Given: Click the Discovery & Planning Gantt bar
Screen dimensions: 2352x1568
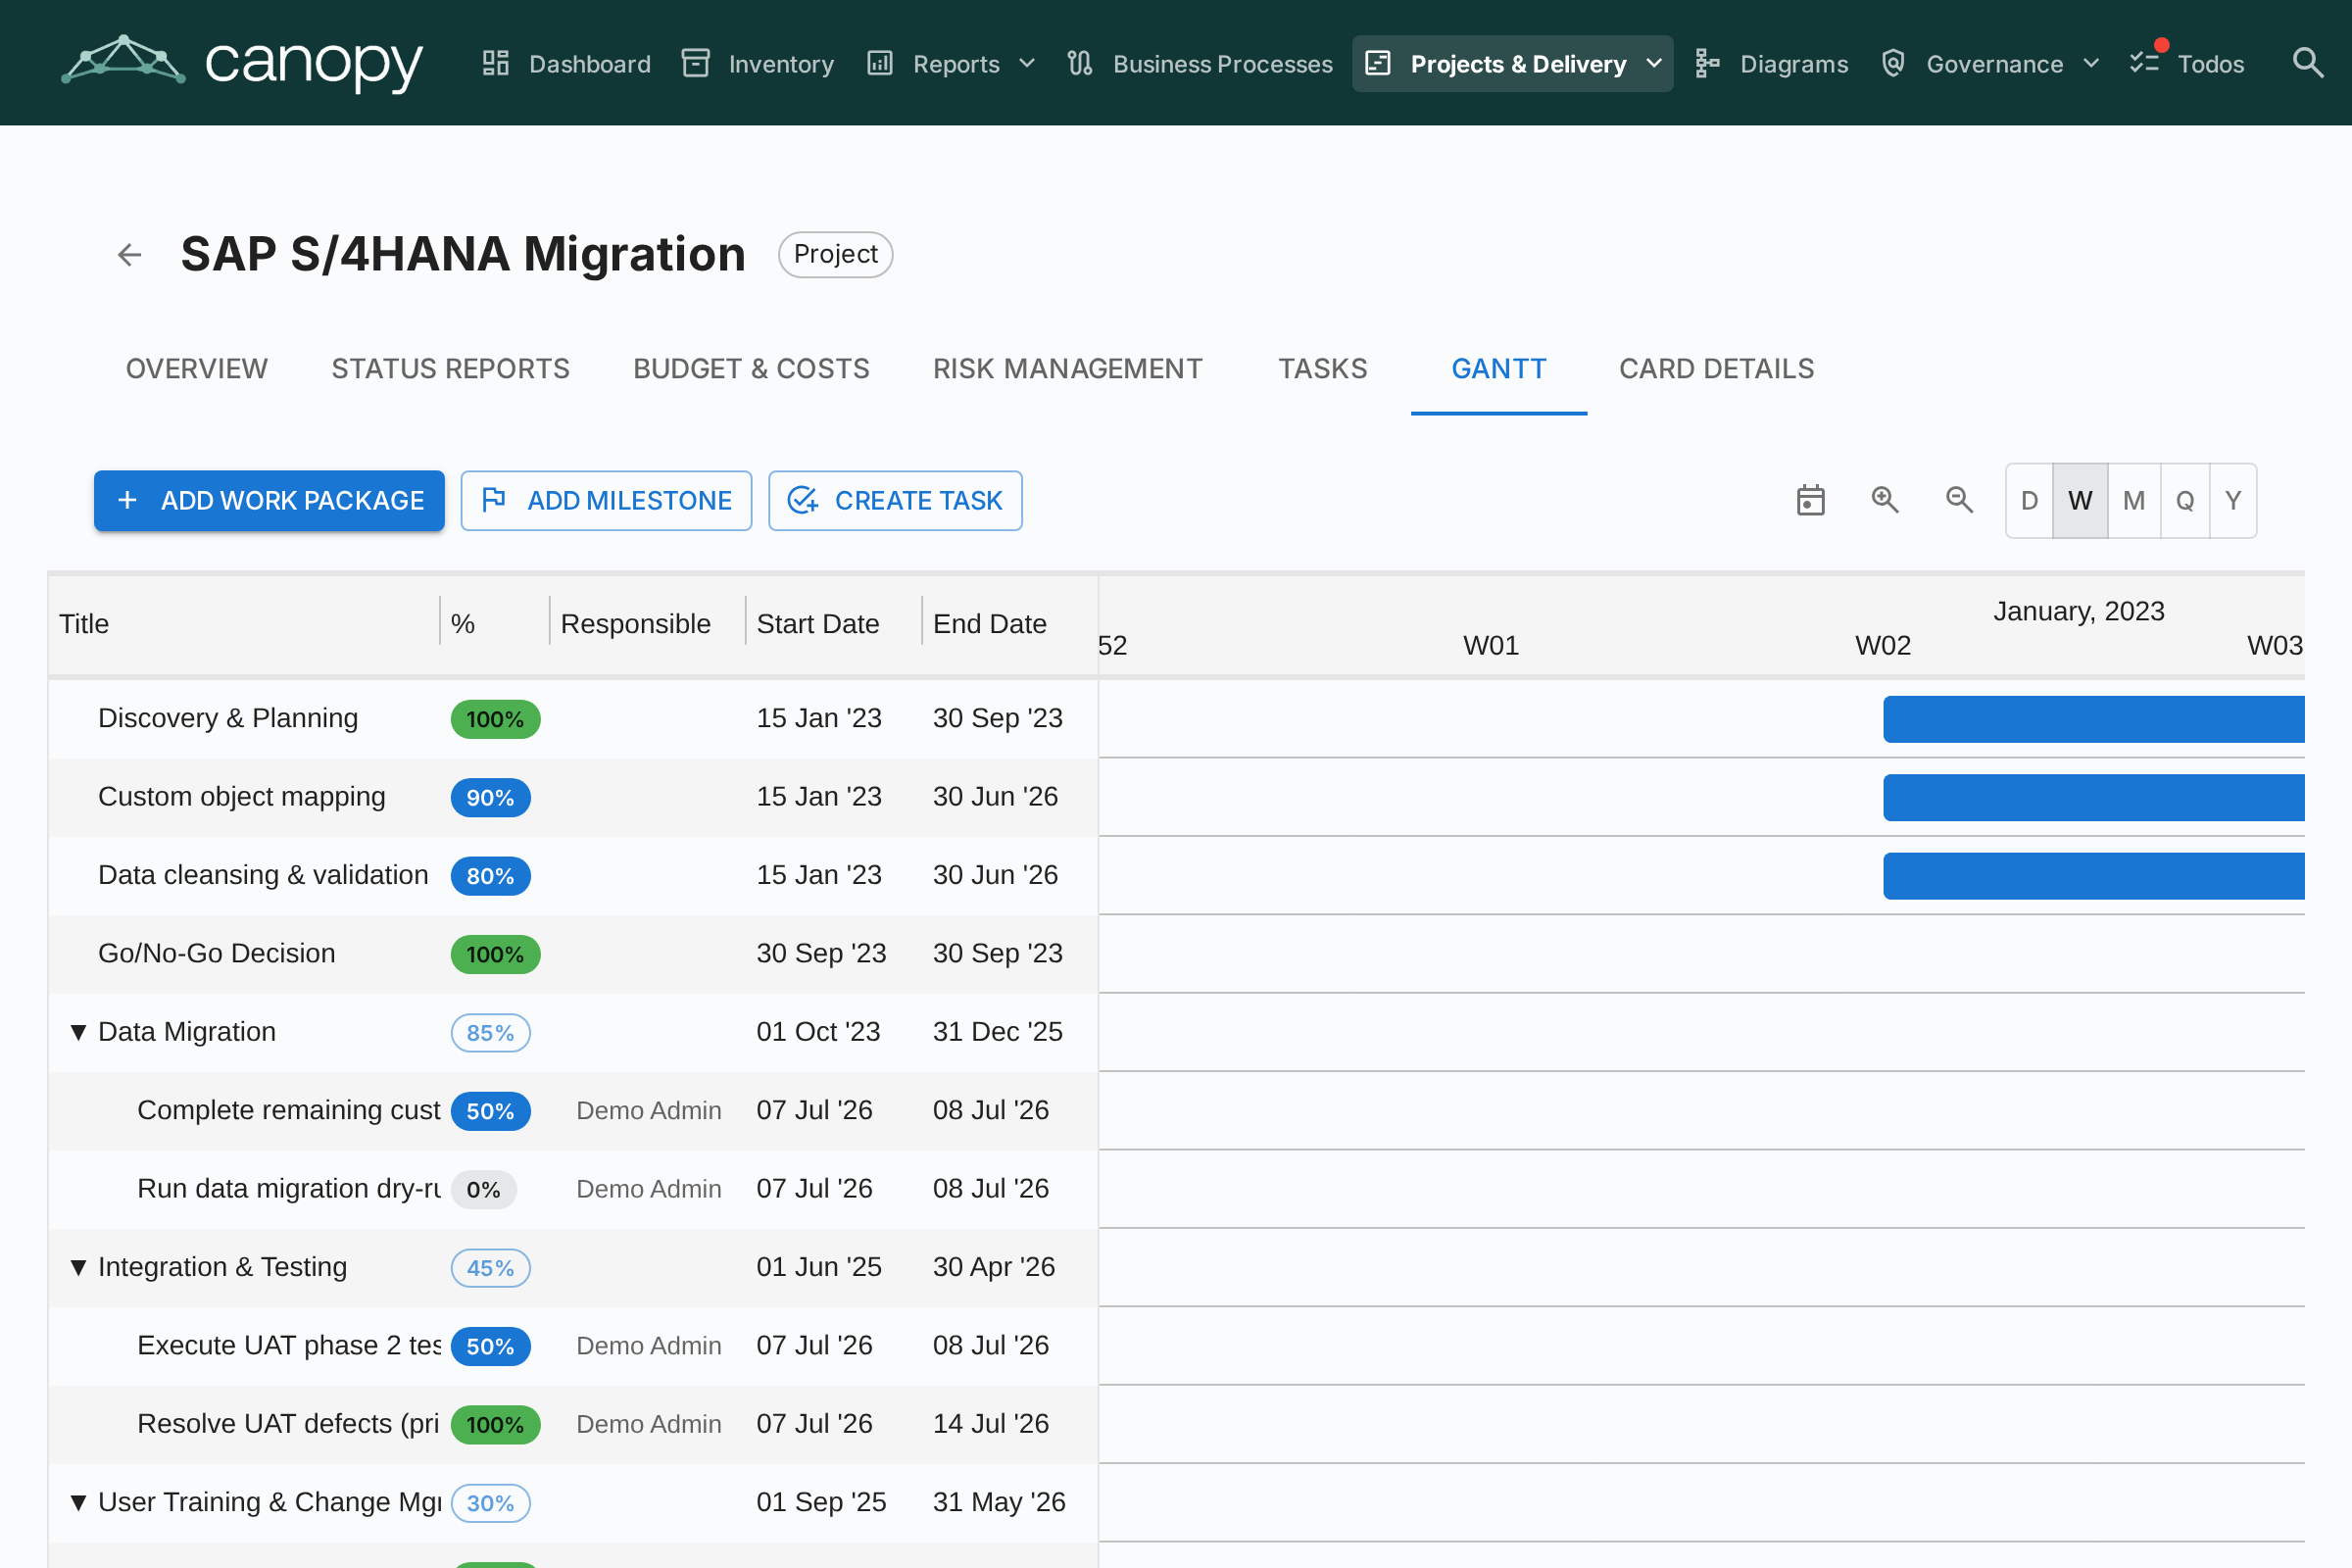Looking at the screenshot, I should tap(2094, 719).
